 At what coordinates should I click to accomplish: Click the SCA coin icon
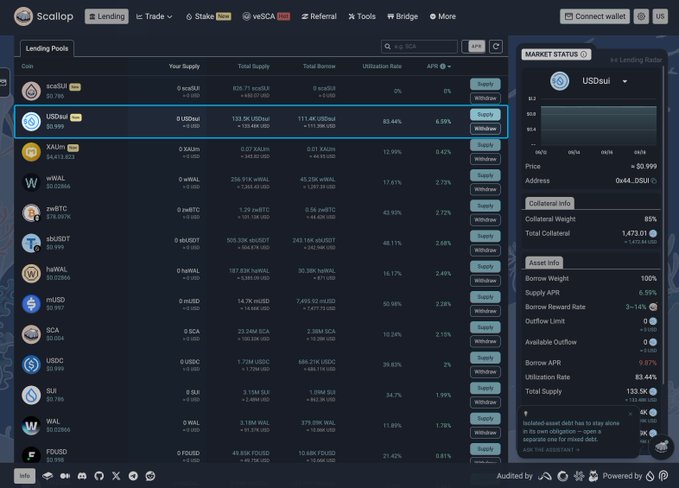tap(31, 334)
